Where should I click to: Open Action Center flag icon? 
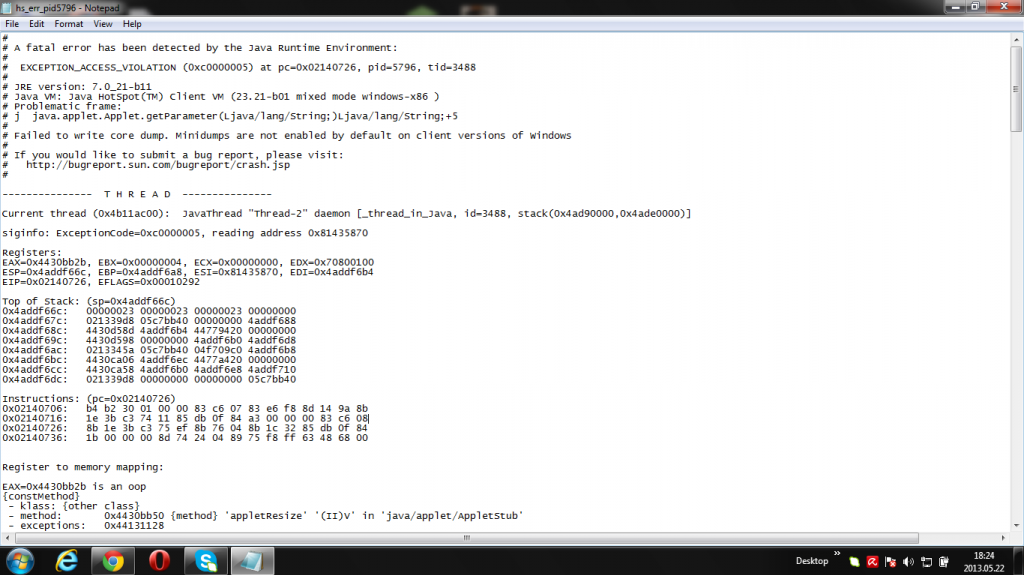click(x=890, y=562)
